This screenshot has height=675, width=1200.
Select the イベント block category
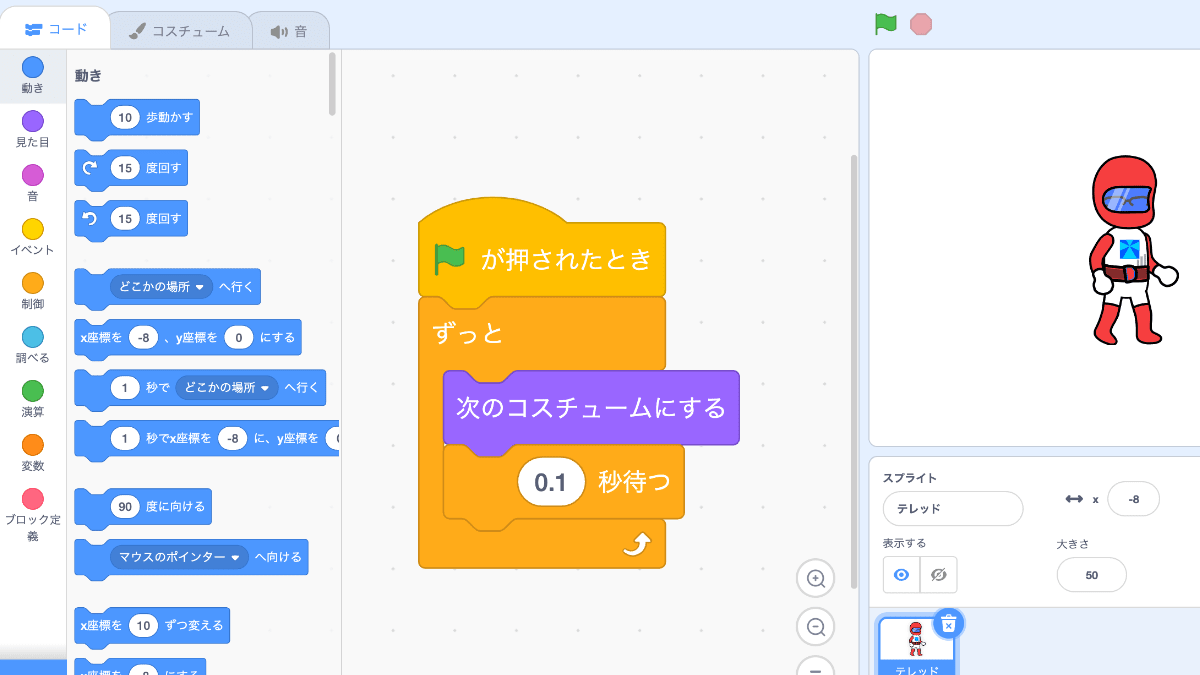(x=33, y=238)
